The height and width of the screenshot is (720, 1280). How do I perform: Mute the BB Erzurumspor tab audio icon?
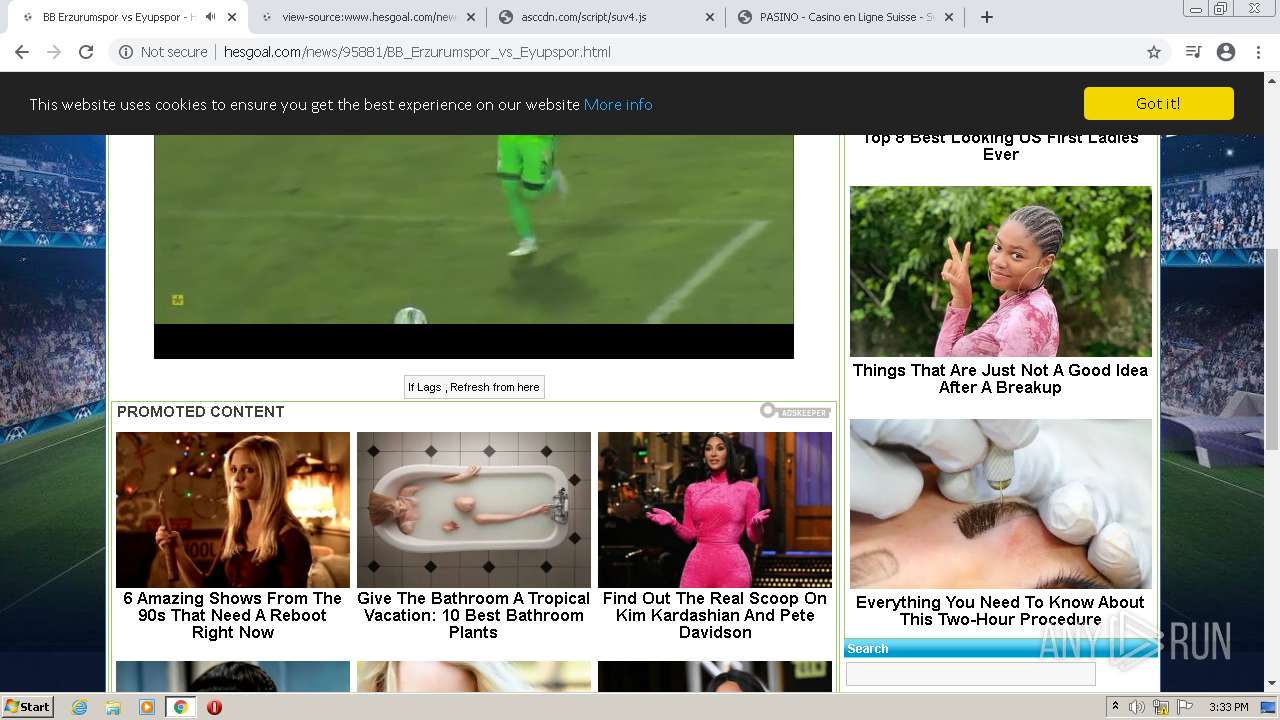click(210, 17)
